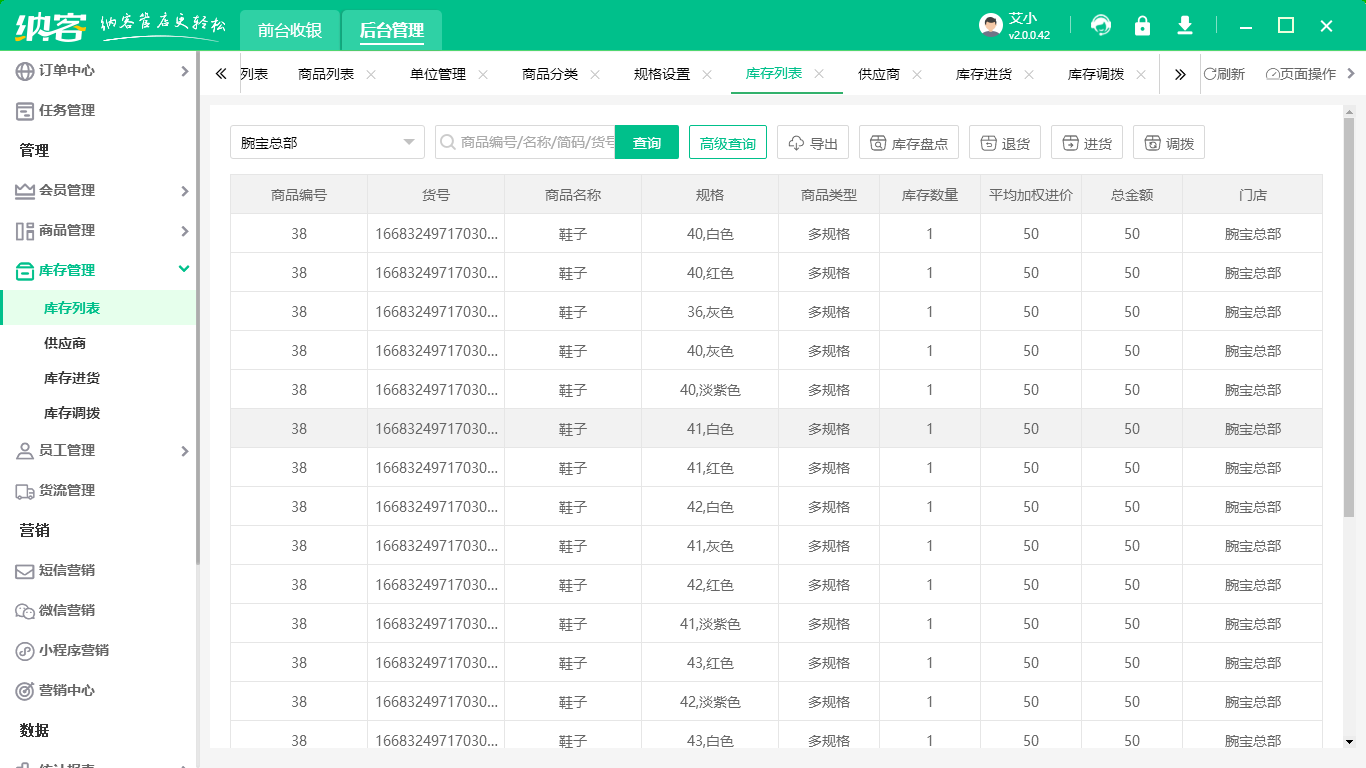Click the 进货 purchase button
Image resolution: width=1366 pixels, height=768 pixels.
tap(1087, 143)
